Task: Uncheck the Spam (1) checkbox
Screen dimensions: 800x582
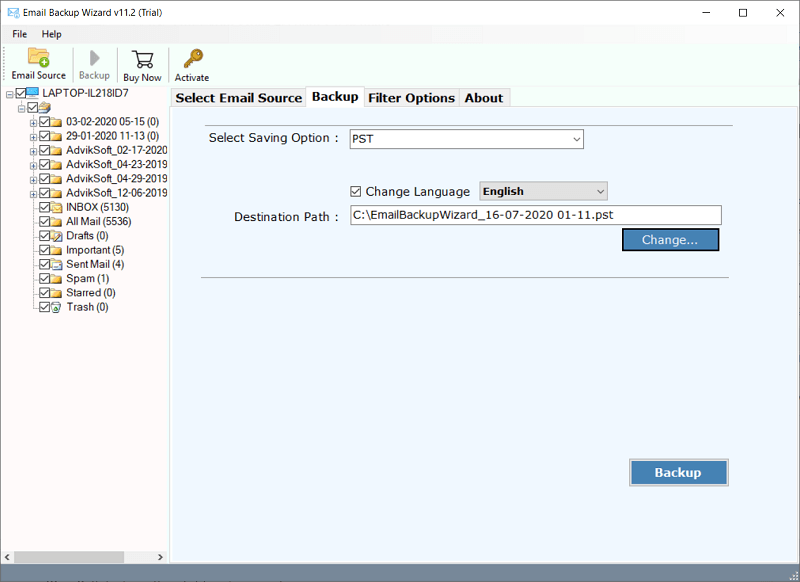Action: (44, 279)
